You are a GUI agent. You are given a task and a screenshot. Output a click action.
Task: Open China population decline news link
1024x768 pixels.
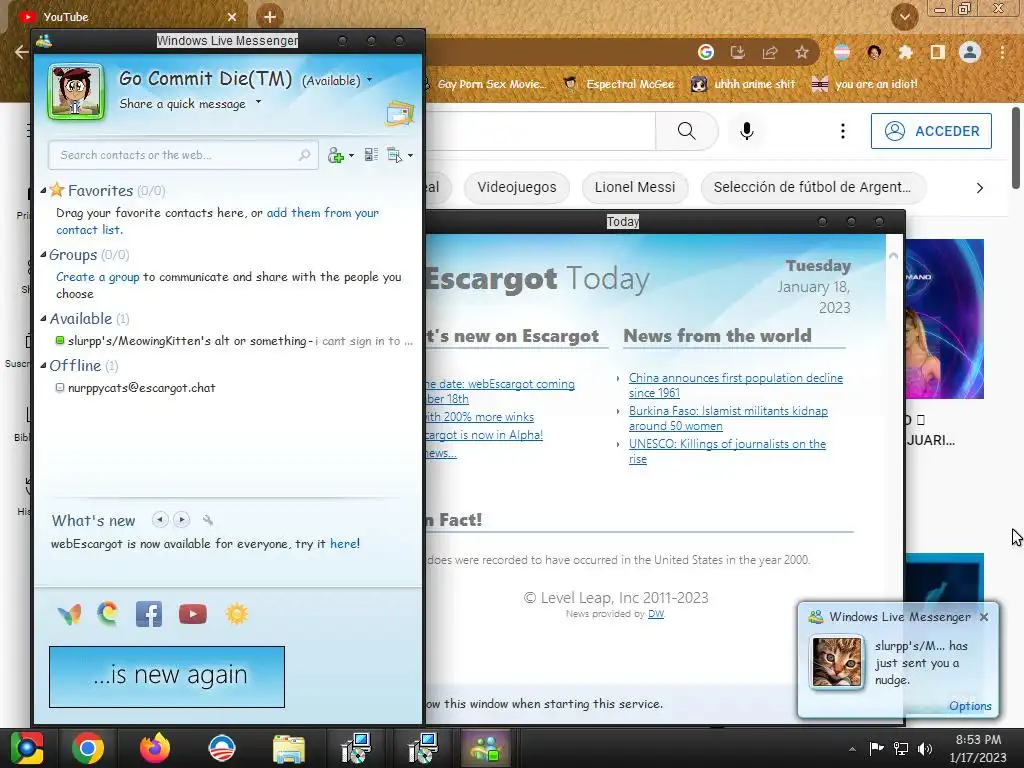tap(736, 385)
